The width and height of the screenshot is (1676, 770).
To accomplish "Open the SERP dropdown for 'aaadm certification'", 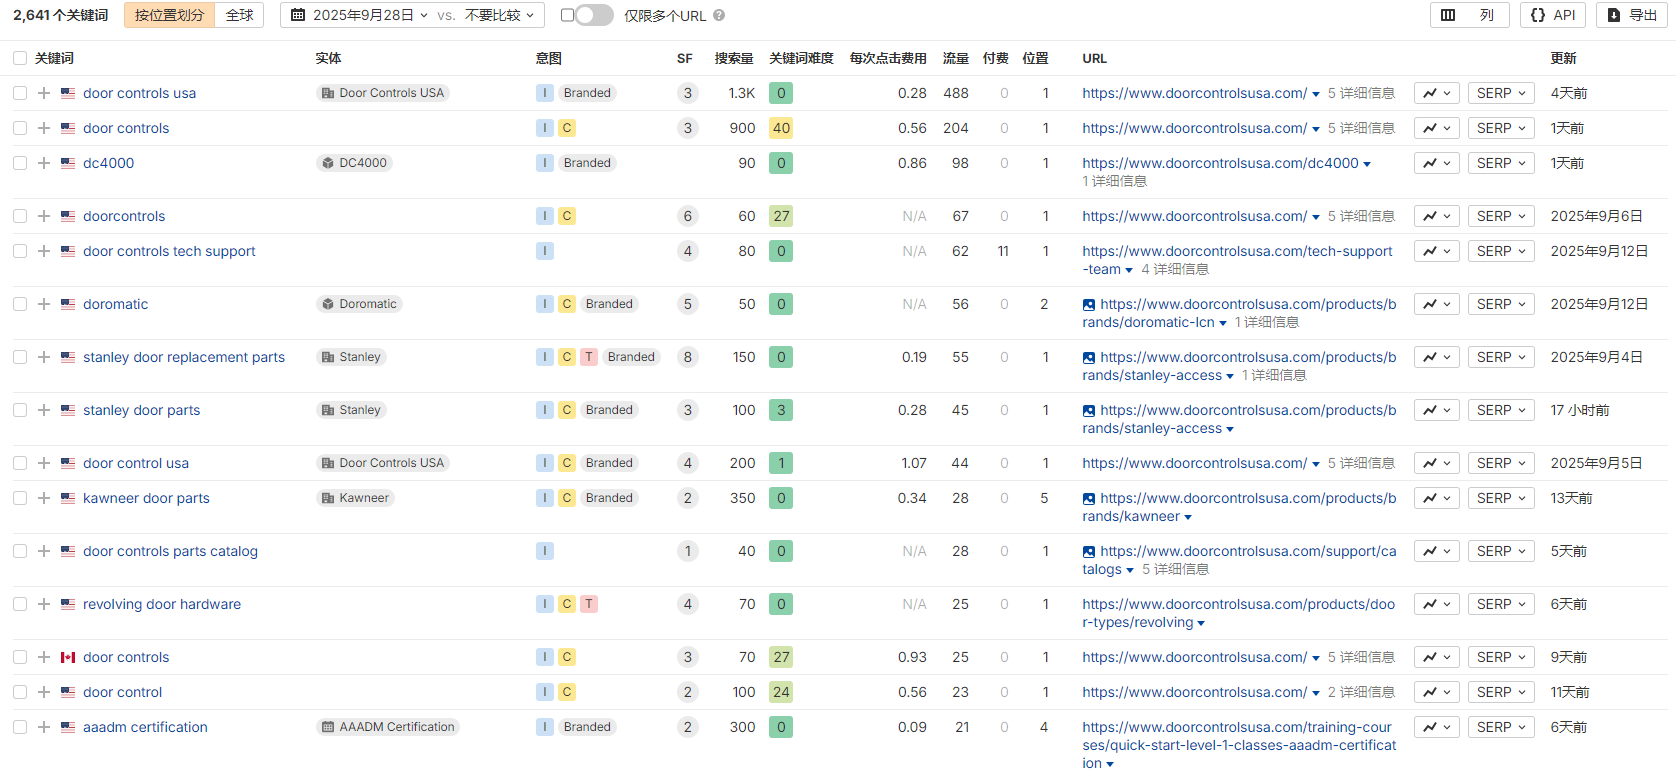I will click(x=1501, y=727).
